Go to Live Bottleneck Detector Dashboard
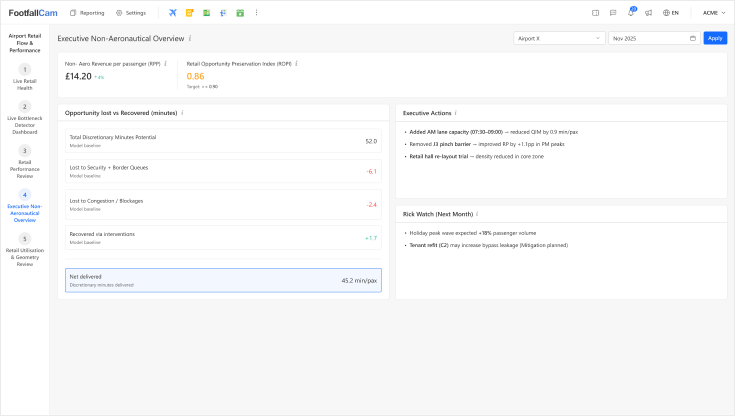735x416 pixels. 25,118
